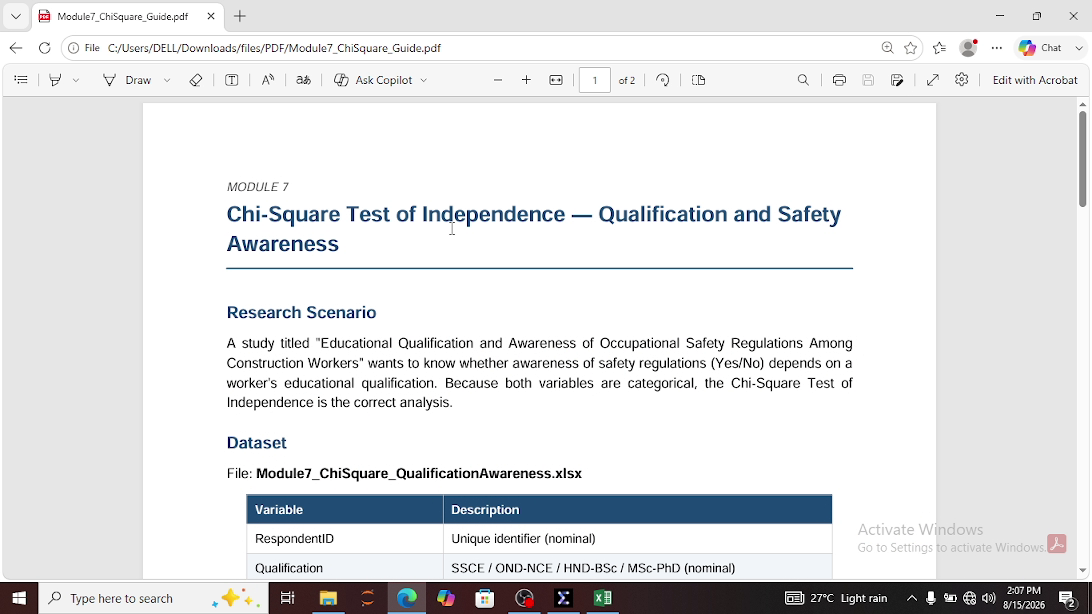Open the notification center
This screenshot has width=1092, height=614.
[1068, 598]
